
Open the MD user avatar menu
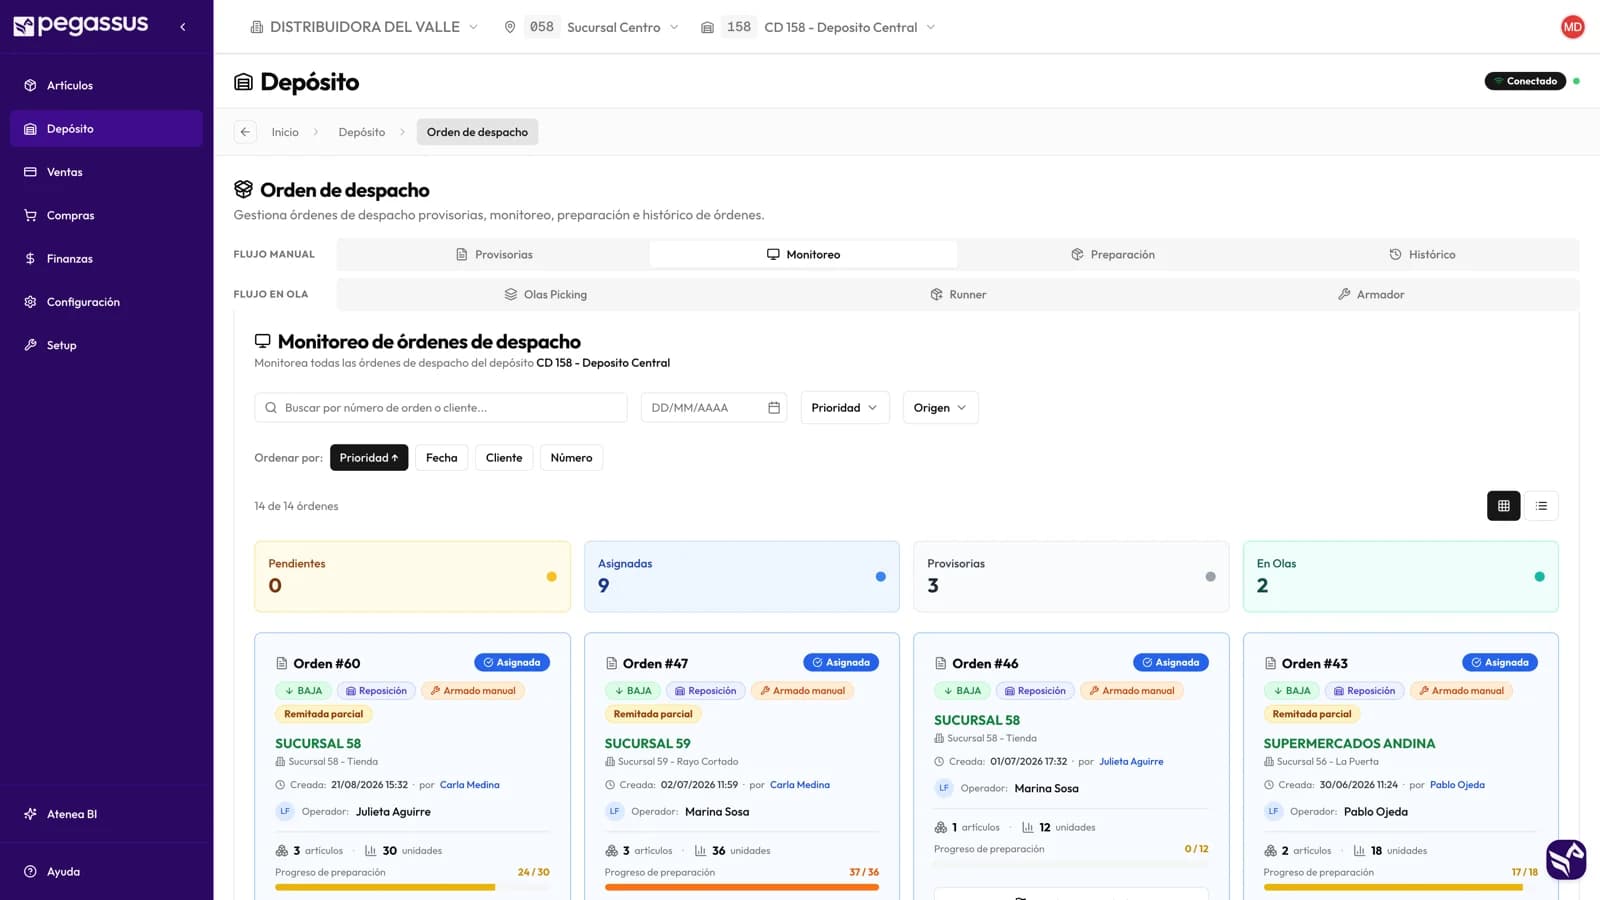click(1572, 27)
